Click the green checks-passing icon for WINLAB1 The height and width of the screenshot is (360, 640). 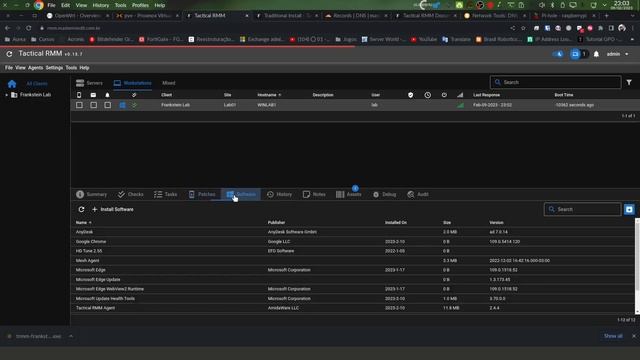tap(134, 105)
